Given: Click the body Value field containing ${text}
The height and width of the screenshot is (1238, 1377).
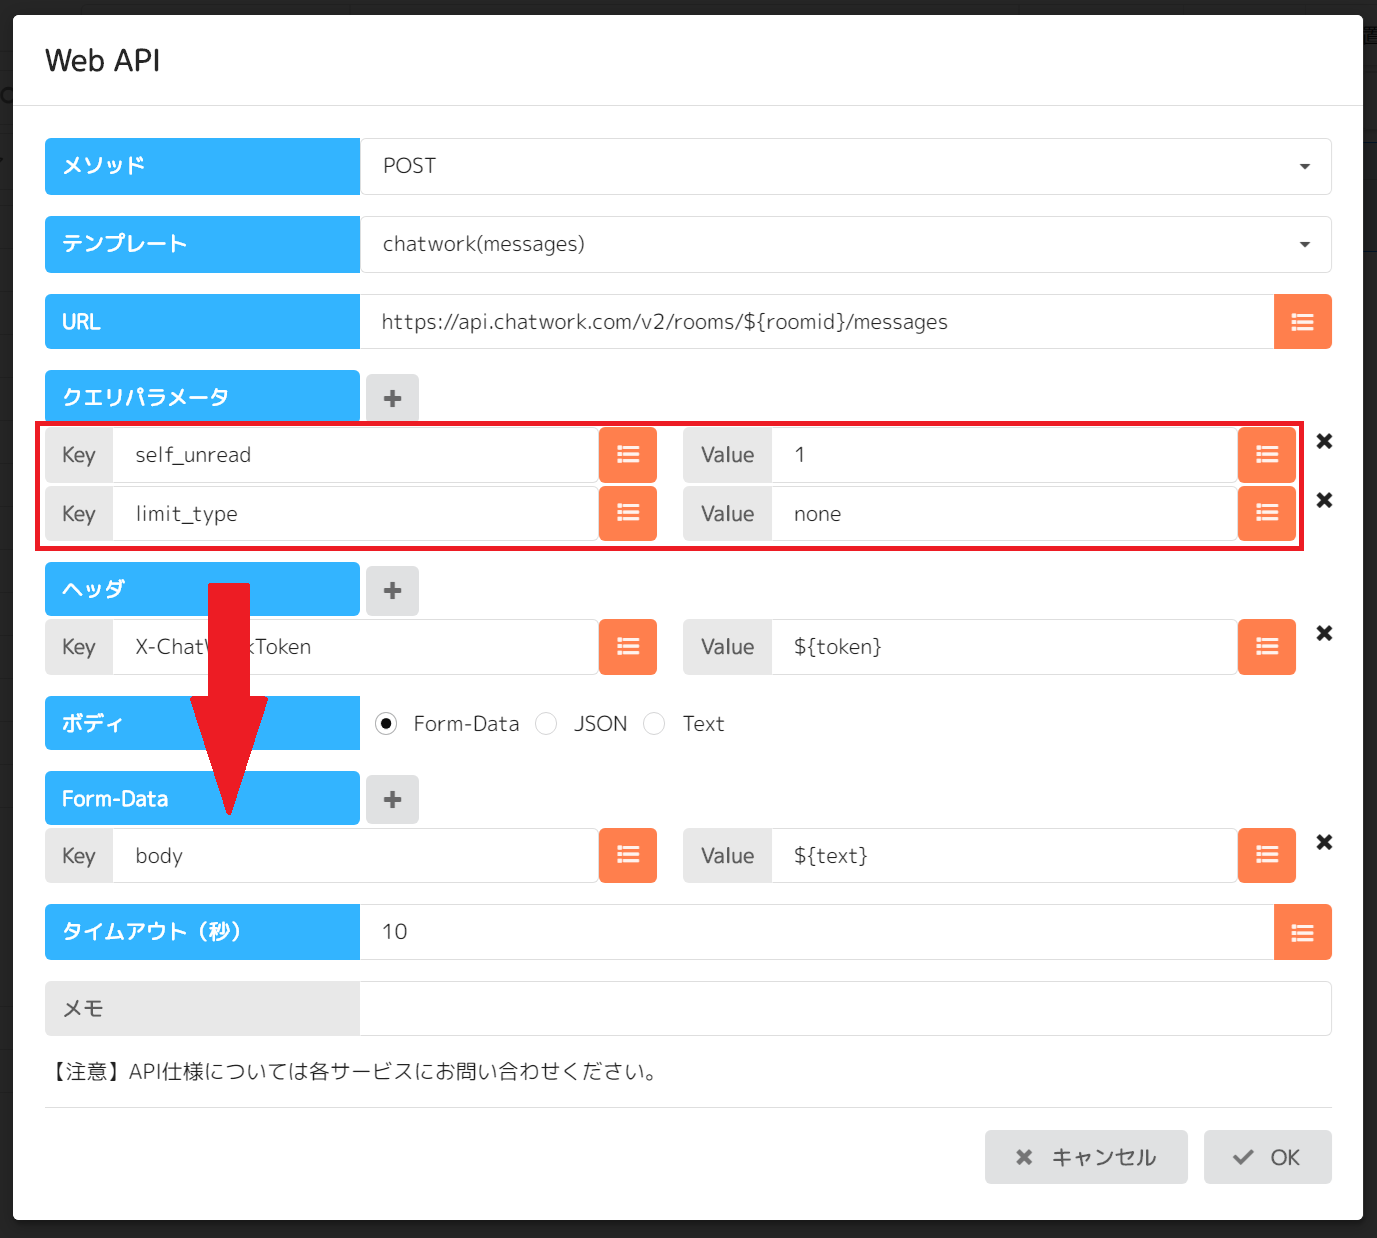Looking at the screenshot, I should click(x=1003, y=856).
